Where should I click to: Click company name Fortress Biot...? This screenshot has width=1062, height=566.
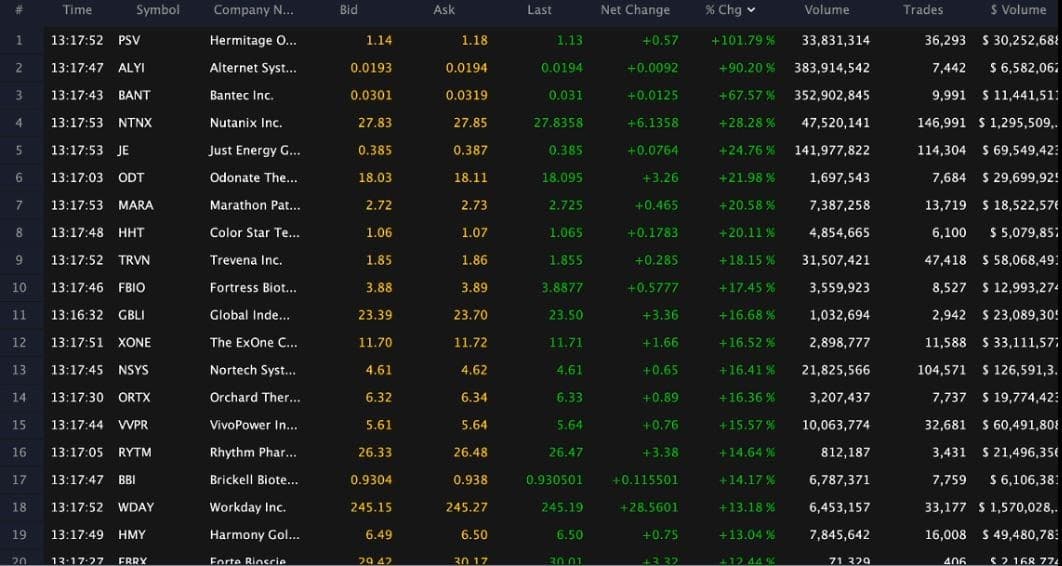point(253,288)
